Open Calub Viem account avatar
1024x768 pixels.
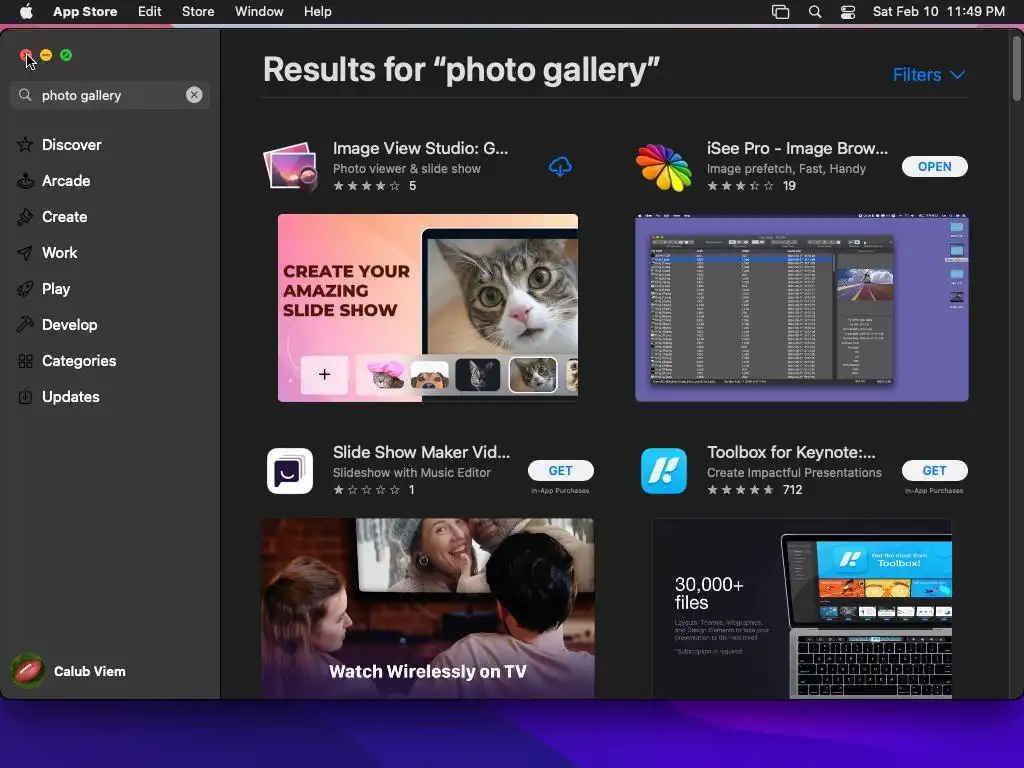pyautogui.click(x=27, y=671)
